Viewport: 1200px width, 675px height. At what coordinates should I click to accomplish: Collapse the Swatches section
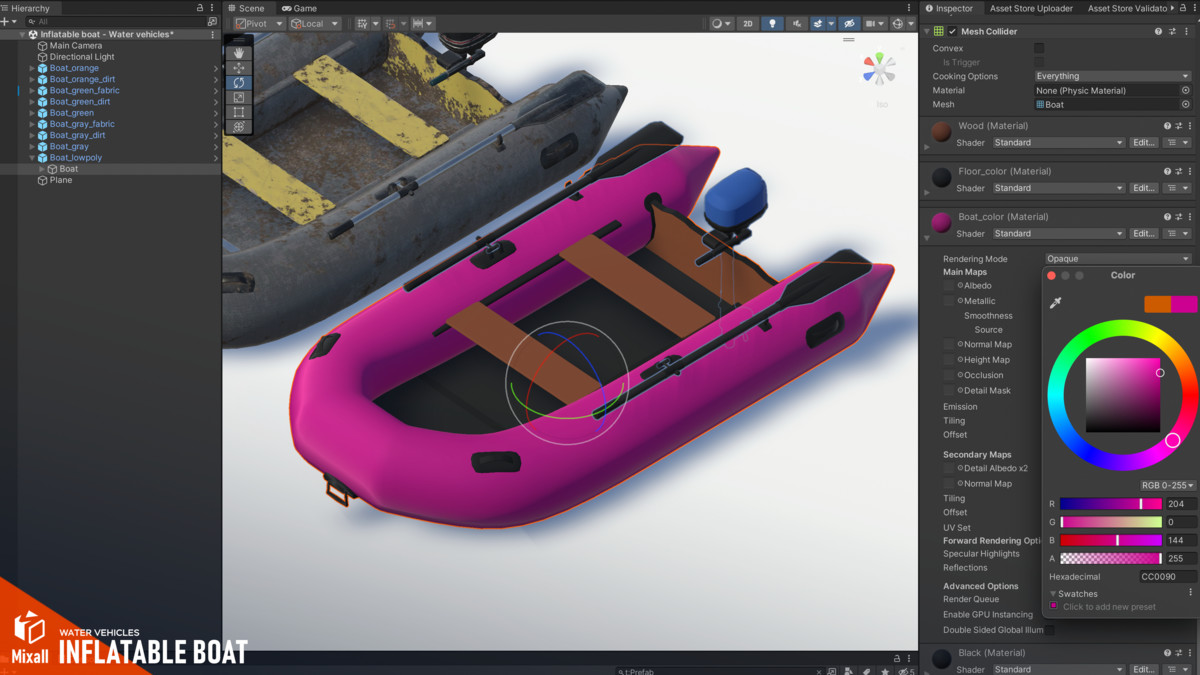[x=1053, y=594]
